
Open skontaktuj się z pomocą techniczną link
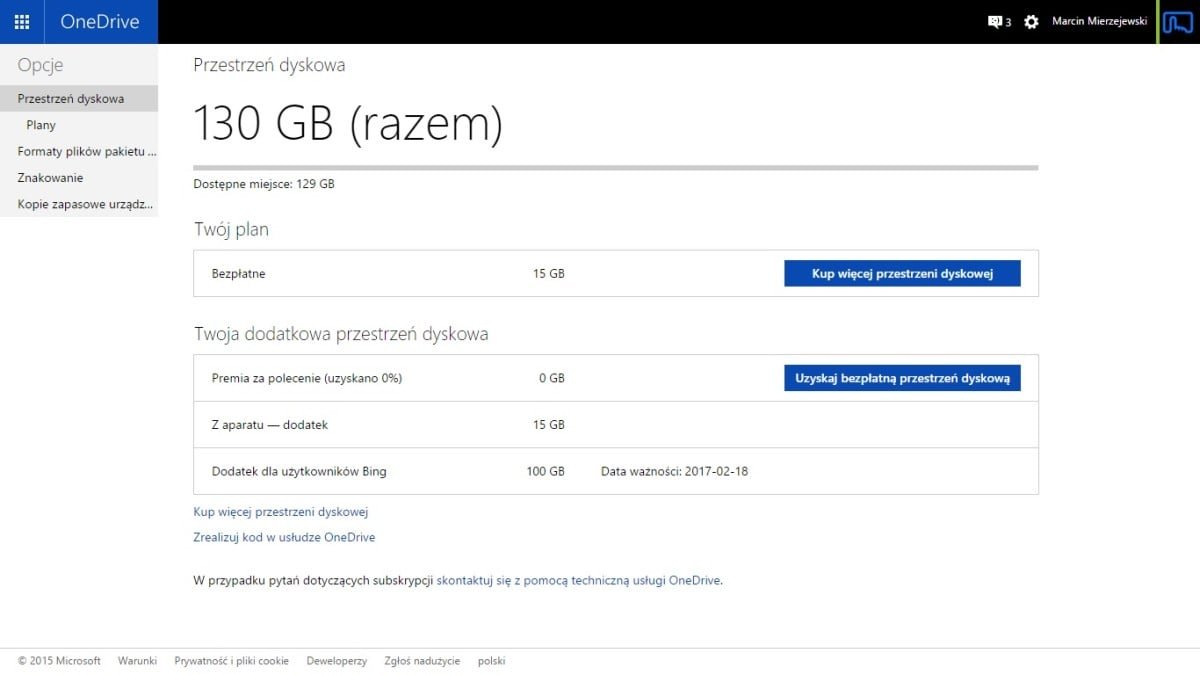click(579, 580)
